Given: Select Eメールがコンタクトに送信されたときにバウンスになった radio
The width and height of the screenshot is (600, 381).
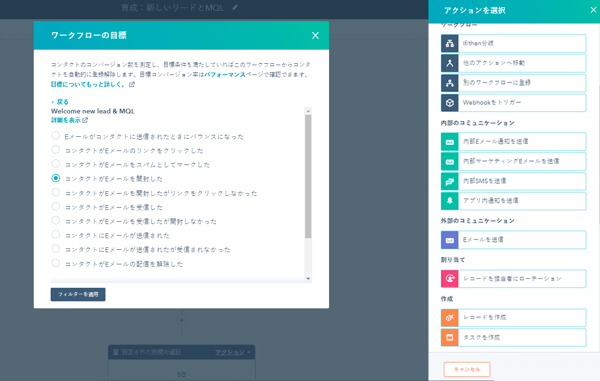Looking at the screenshot, I should pos(56,136).
